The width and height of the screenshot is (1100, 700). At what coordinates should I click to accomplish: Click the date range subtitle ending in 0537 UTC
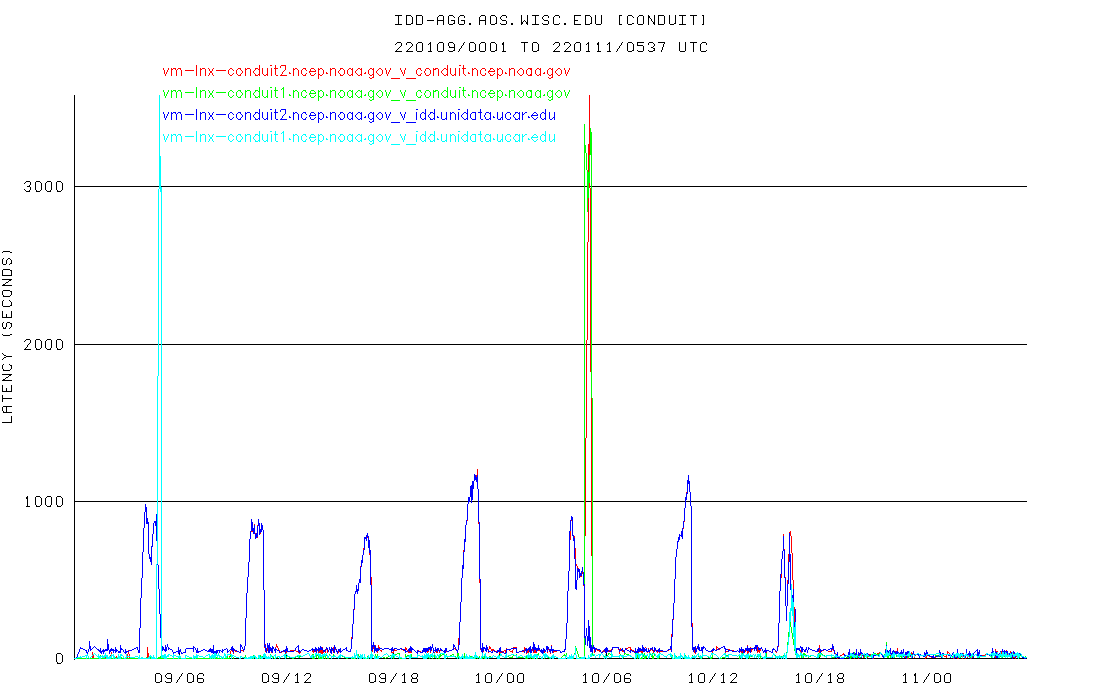(551, 47)
